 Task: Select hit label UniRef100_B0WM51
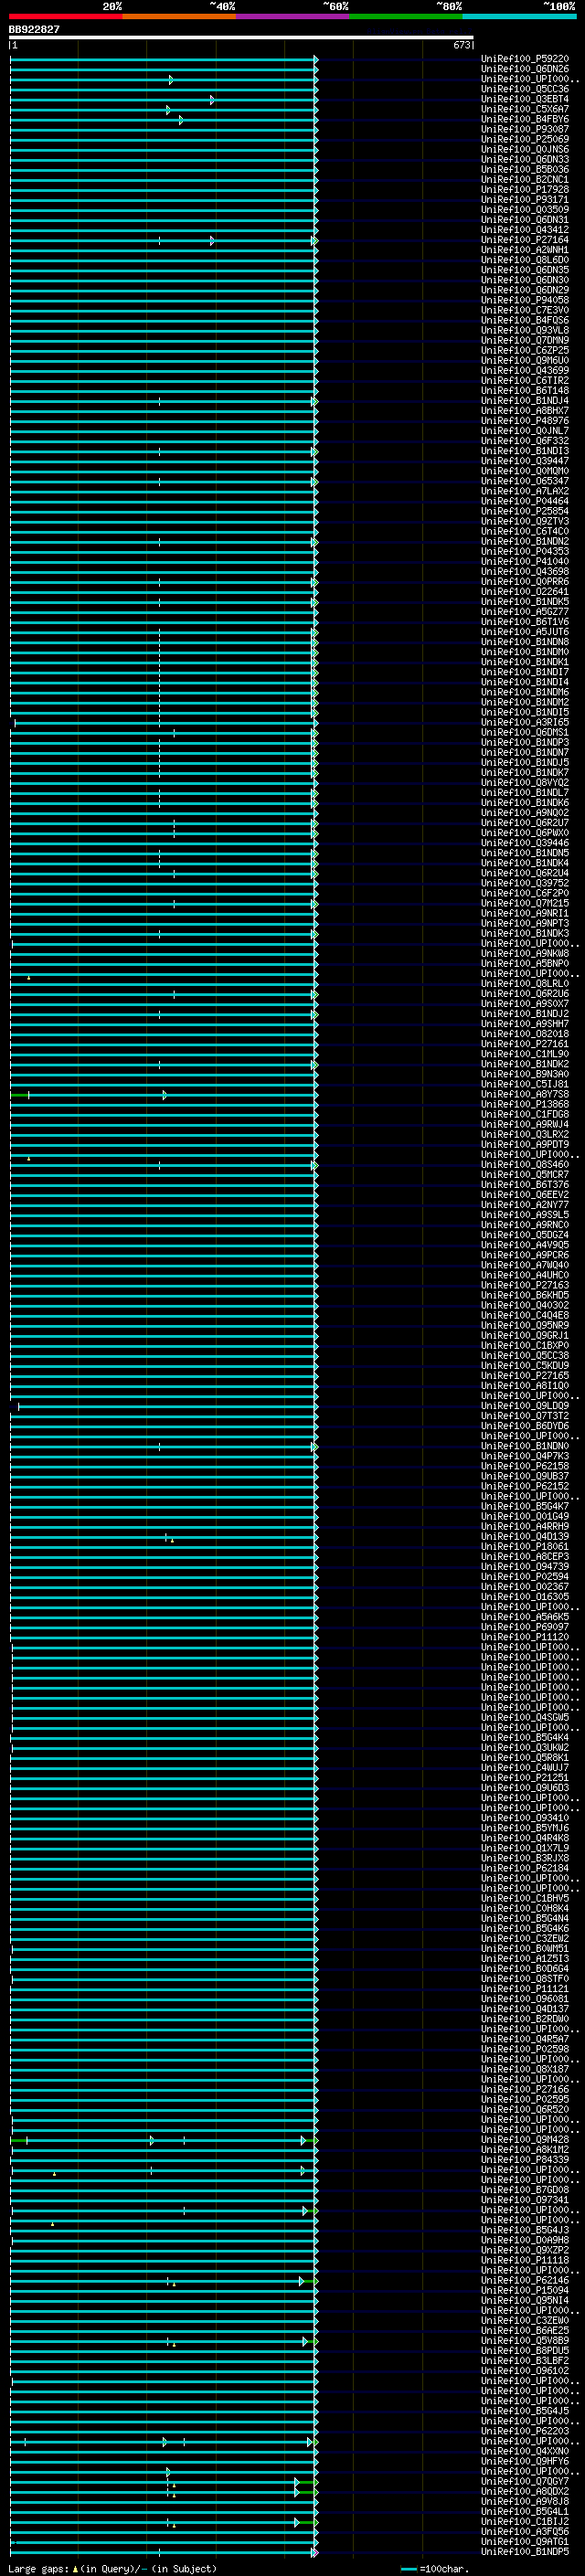pyautogui.click(x=525, y=1948)
